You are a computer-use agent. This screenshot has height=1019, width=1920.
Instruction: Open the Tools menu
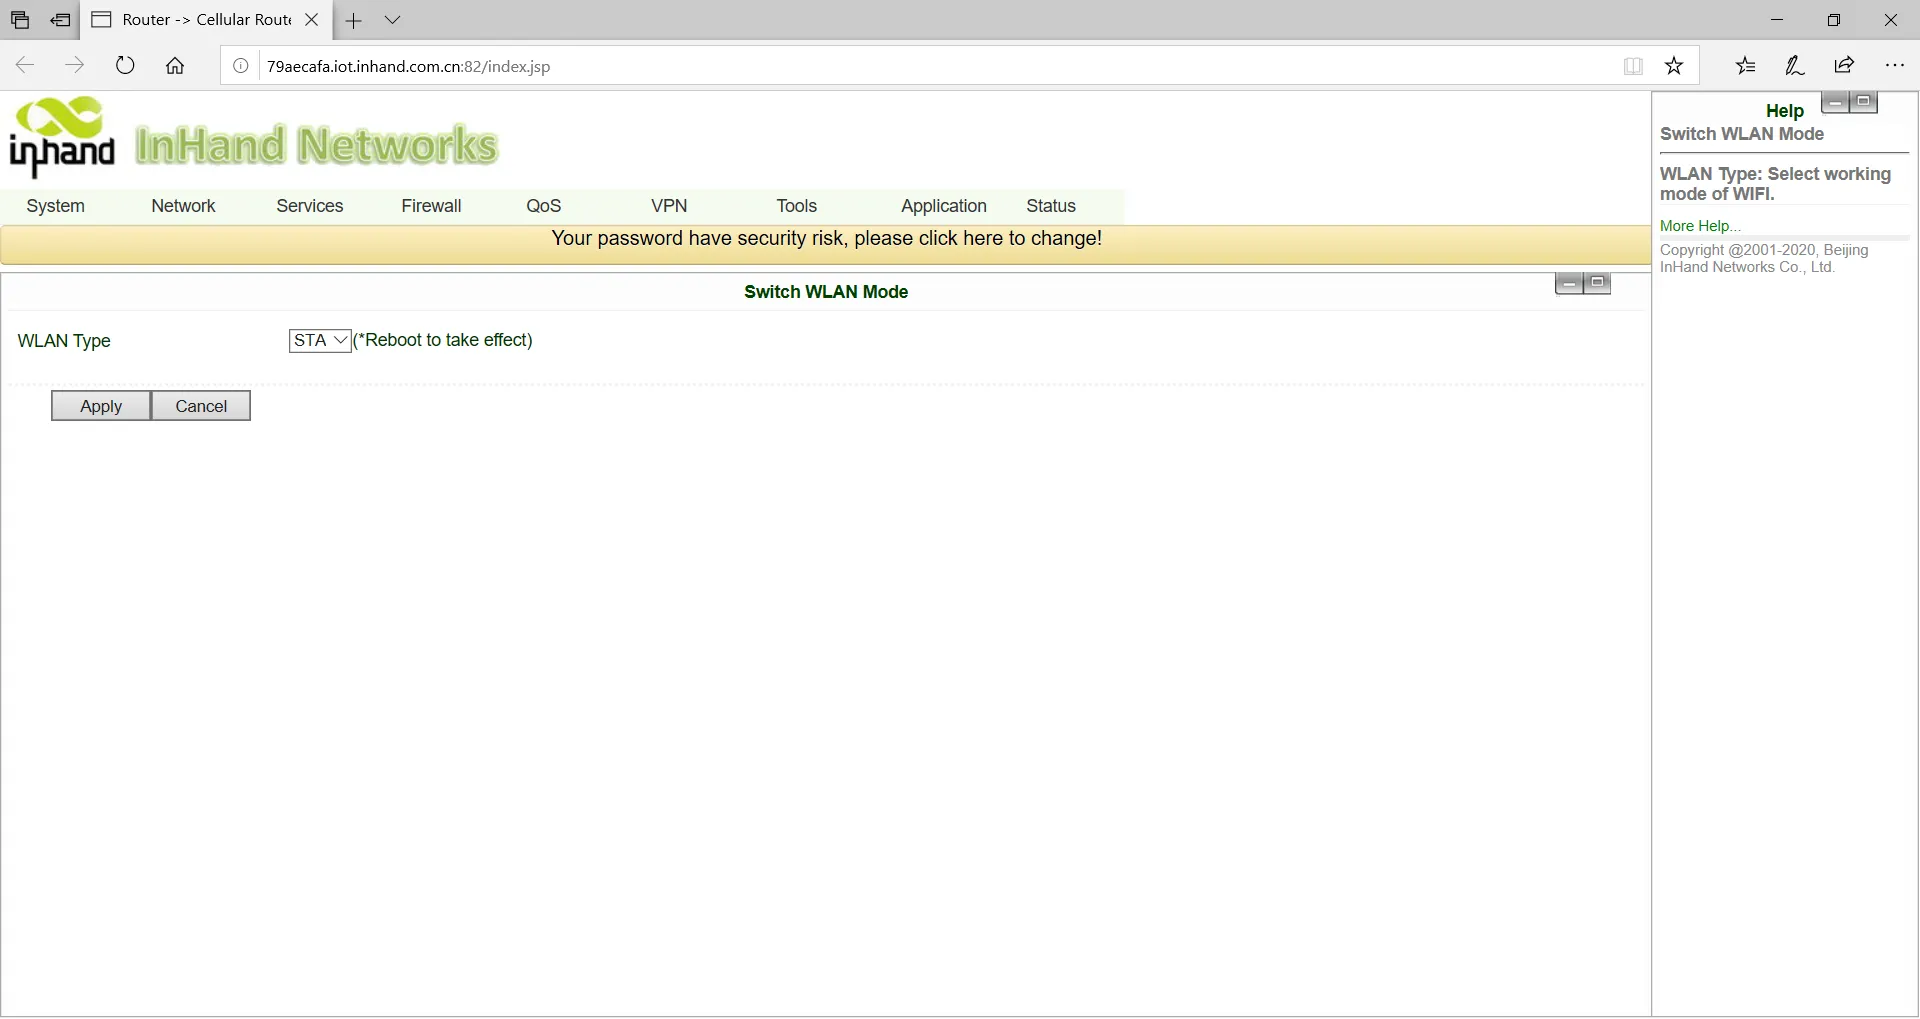796,206
